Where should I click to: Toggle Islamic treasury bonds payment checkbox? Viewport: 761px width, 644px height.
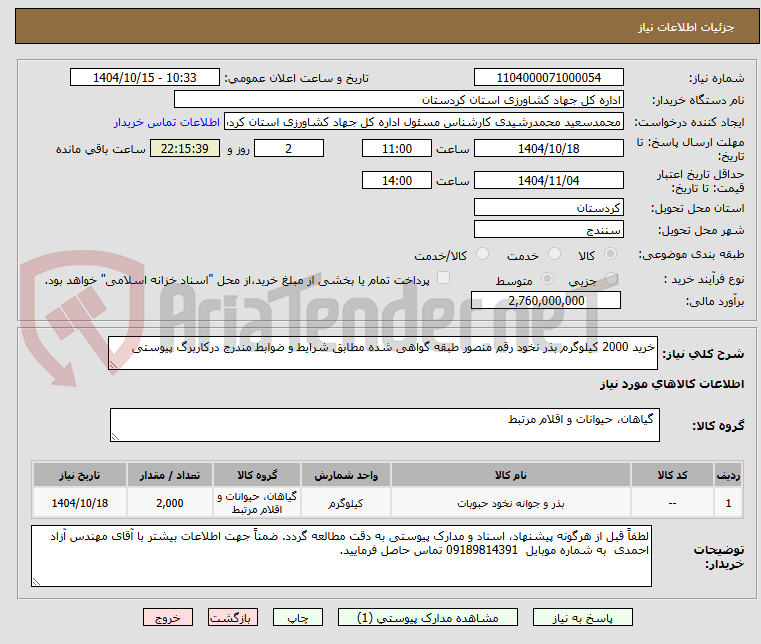pos(443,278)
